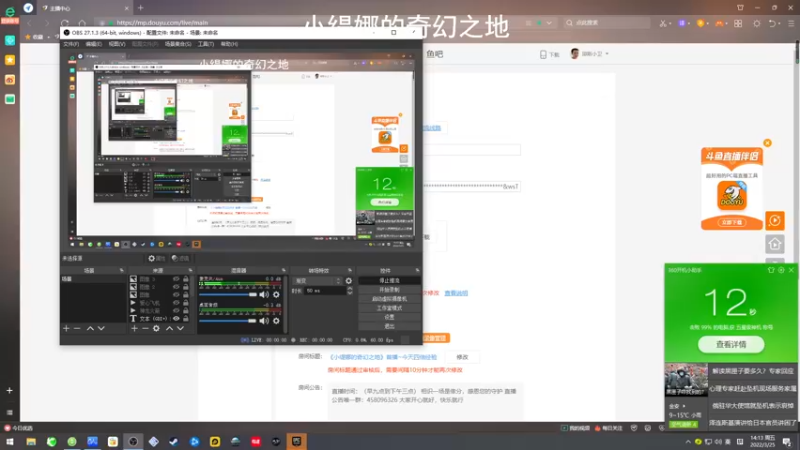The height and width of the screenshot is (450, 800).
Task: Toggle lock on 图像 2 source
Action: pyautogui.click(x=186, y=287)
